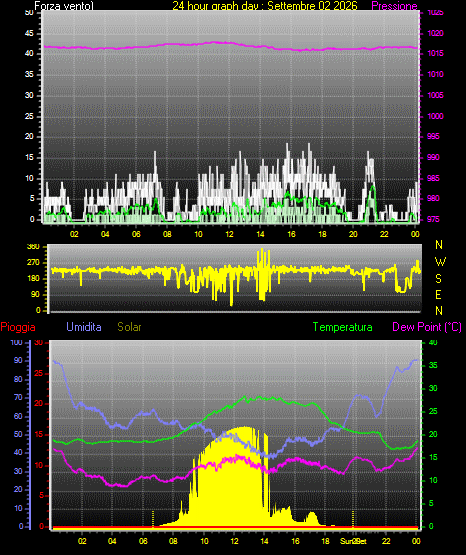466x555 pixels.
Task: Click the E compass label on wind direction
Action: pos(438,294)
